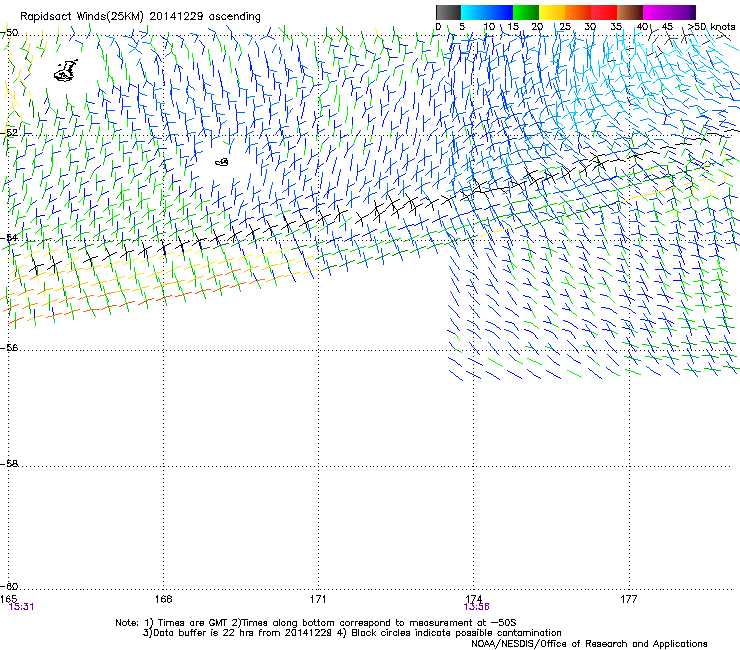The height and width of the screenshot is (650, 740).
Task: Click the '165' longitude label
Action: [x=8, y=599]
